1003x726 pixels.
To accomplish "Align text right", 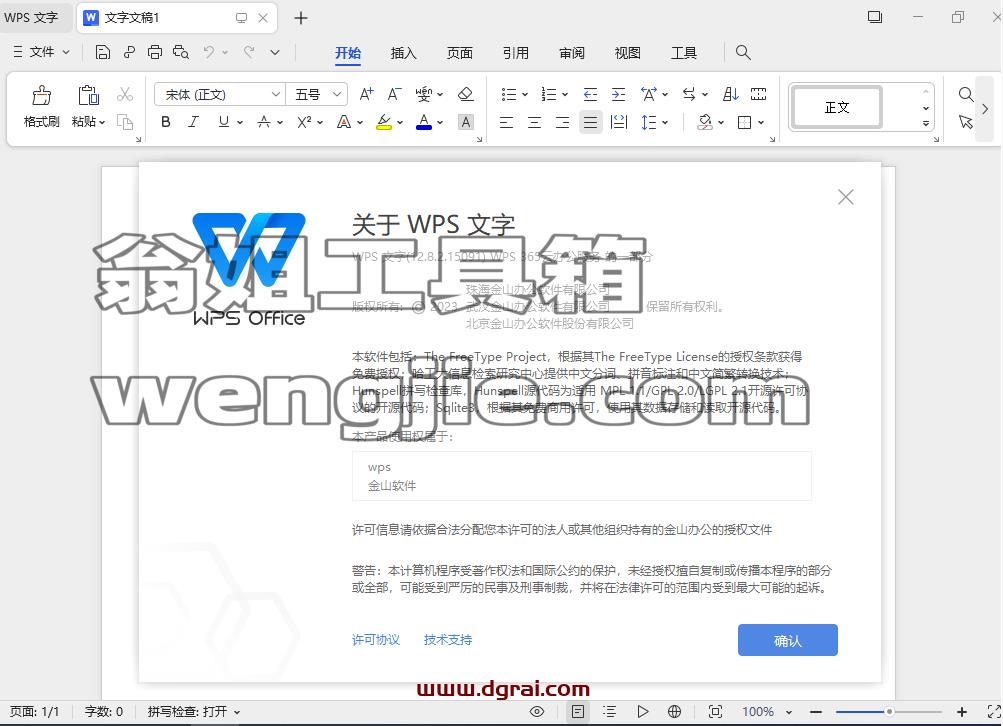I will tap(562, 122).
